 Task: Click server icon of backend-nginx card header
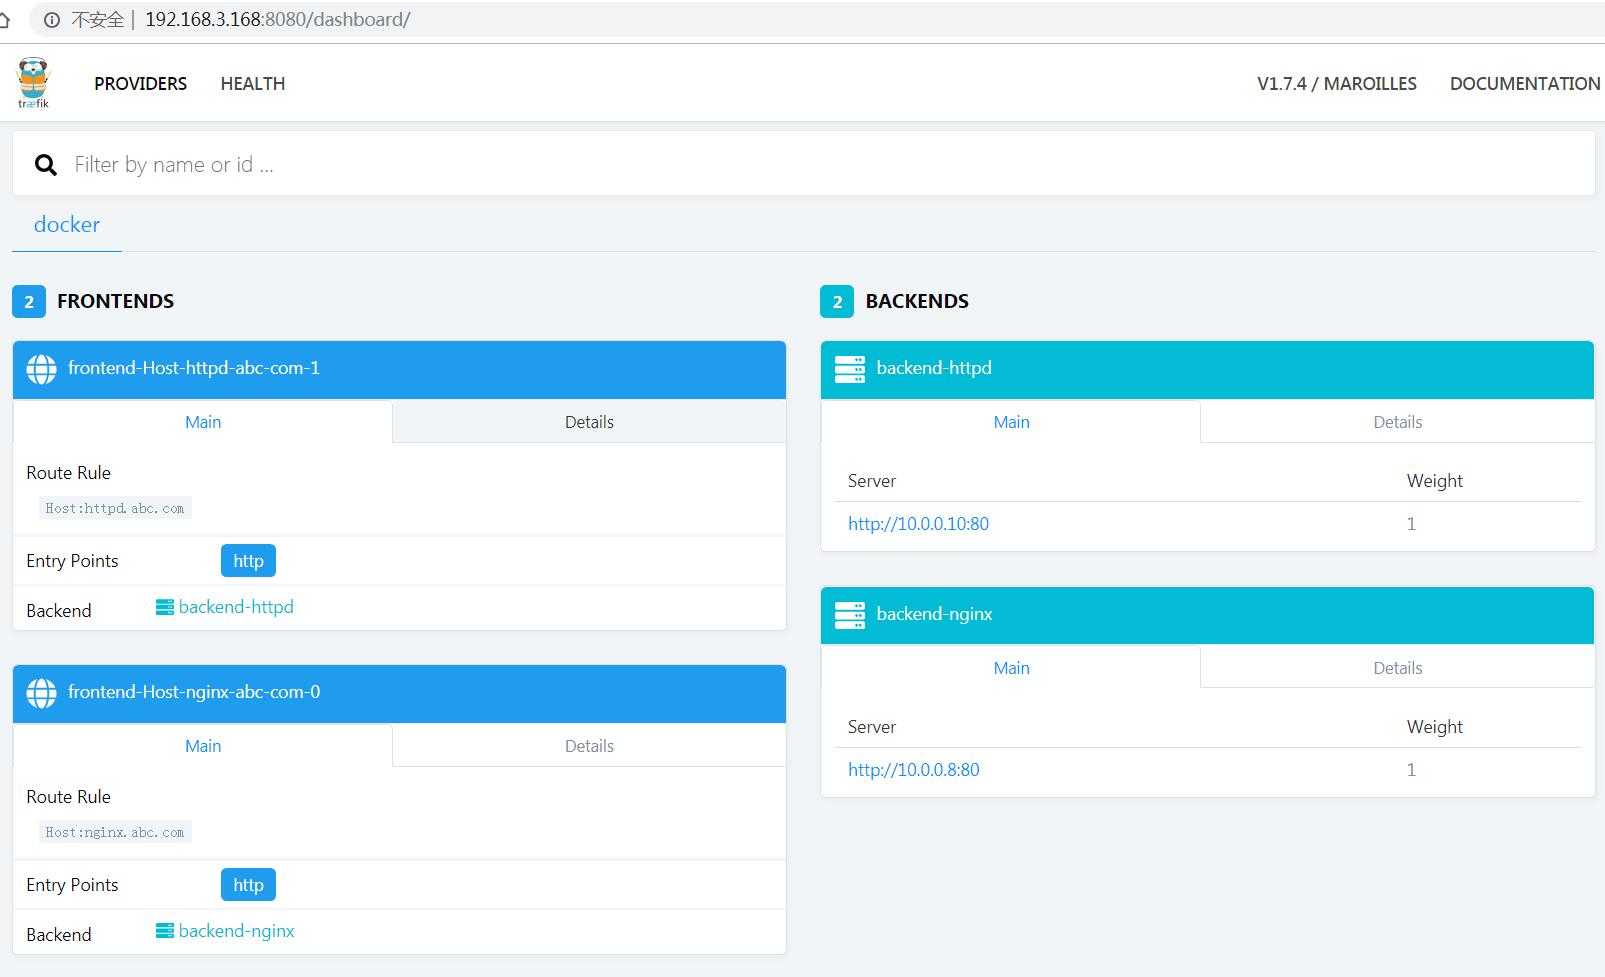click(x=850, y=615)
